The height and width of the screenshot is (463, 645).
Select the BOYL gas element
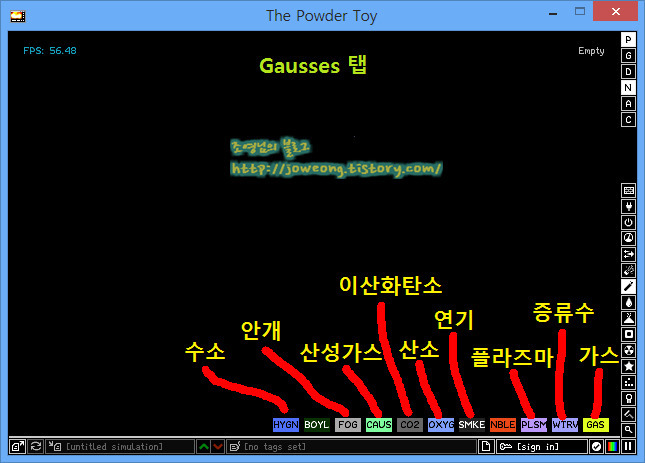click(x=317, y=425)
